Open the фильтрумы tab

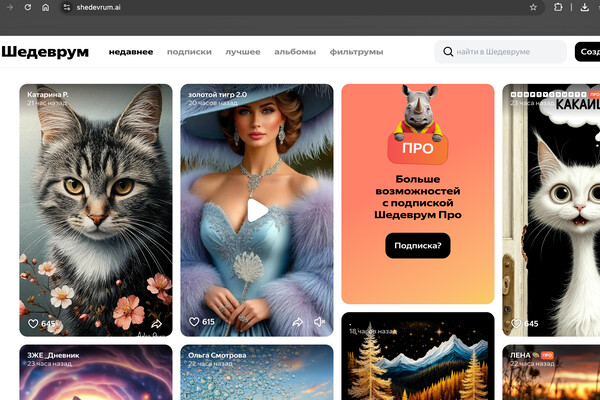pos(356,52)
